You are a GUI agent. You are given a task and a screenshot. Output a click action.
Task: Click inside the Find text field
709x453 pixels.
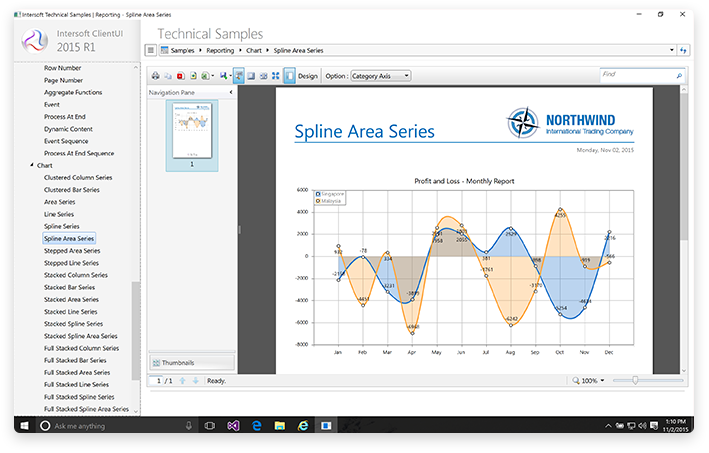[636, 75]
